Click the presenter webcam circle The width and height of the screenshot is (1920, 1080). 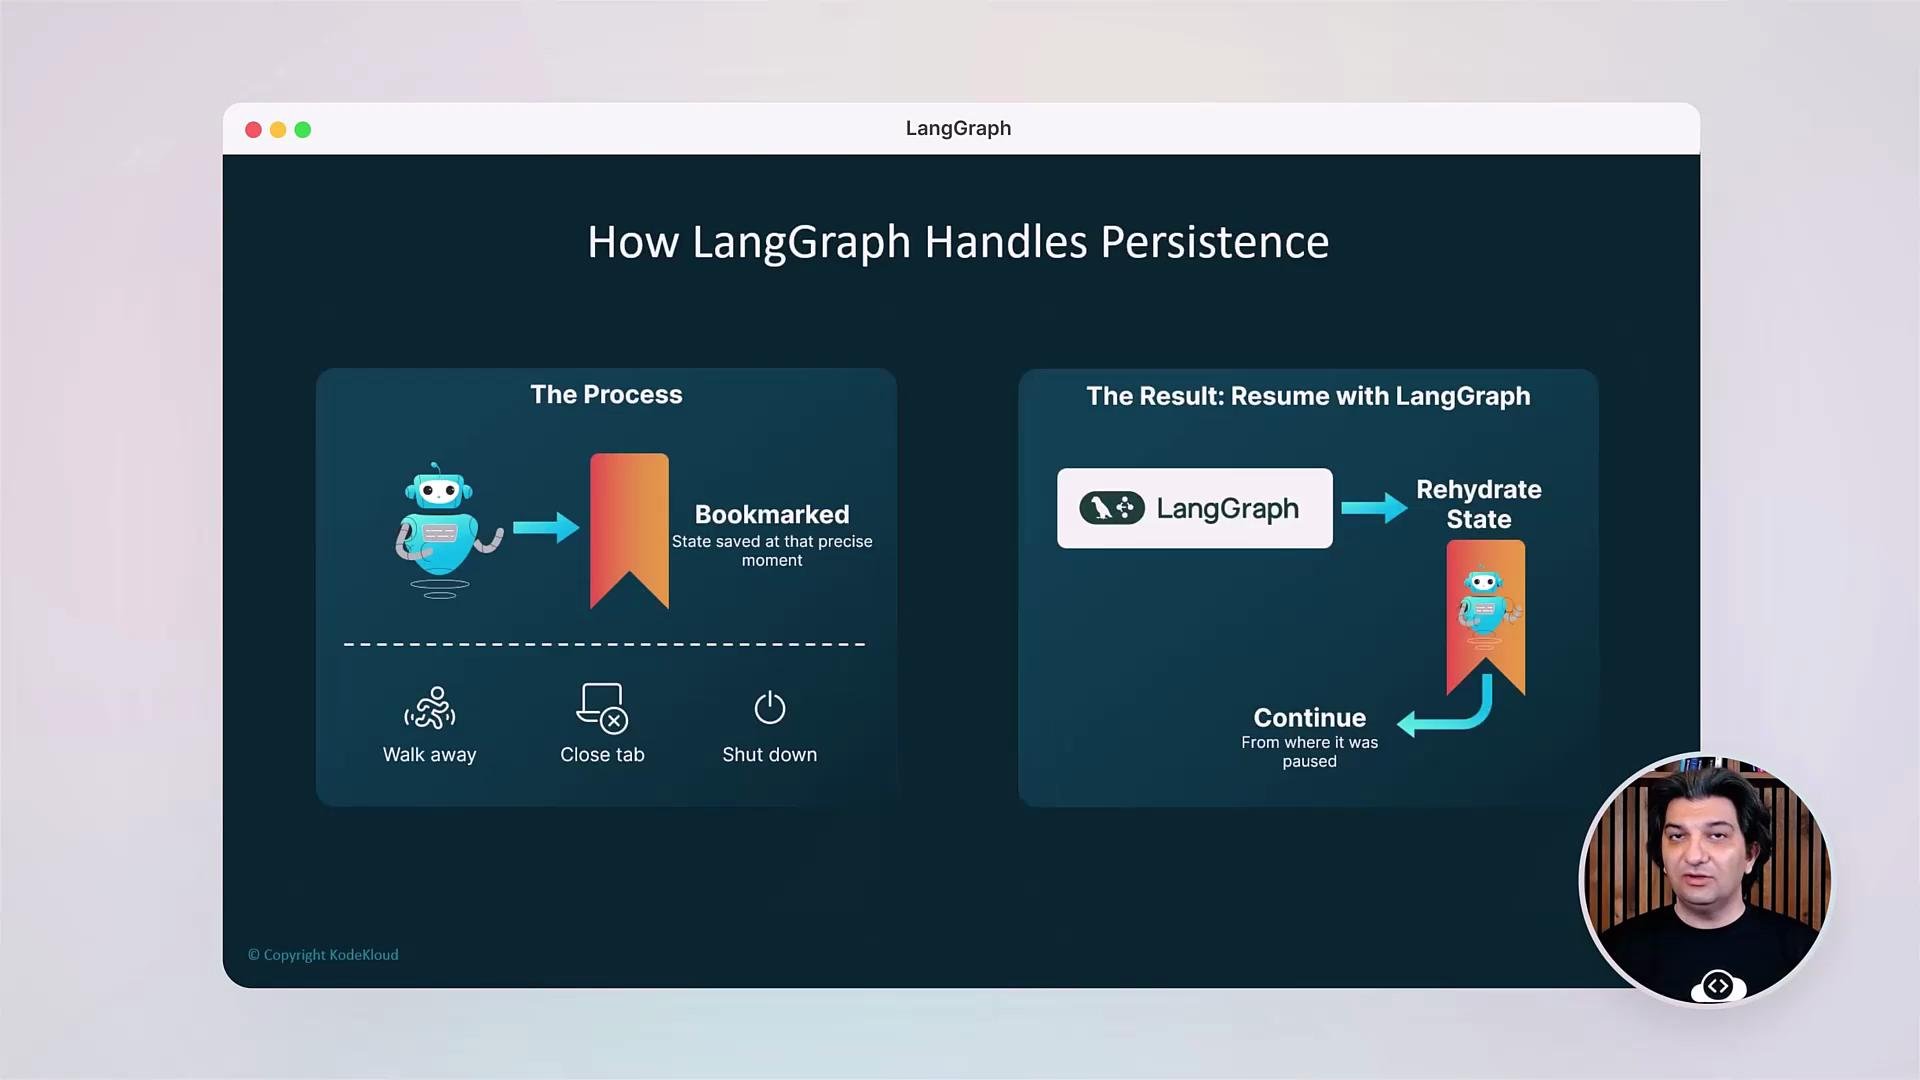tap(1706, 879)
